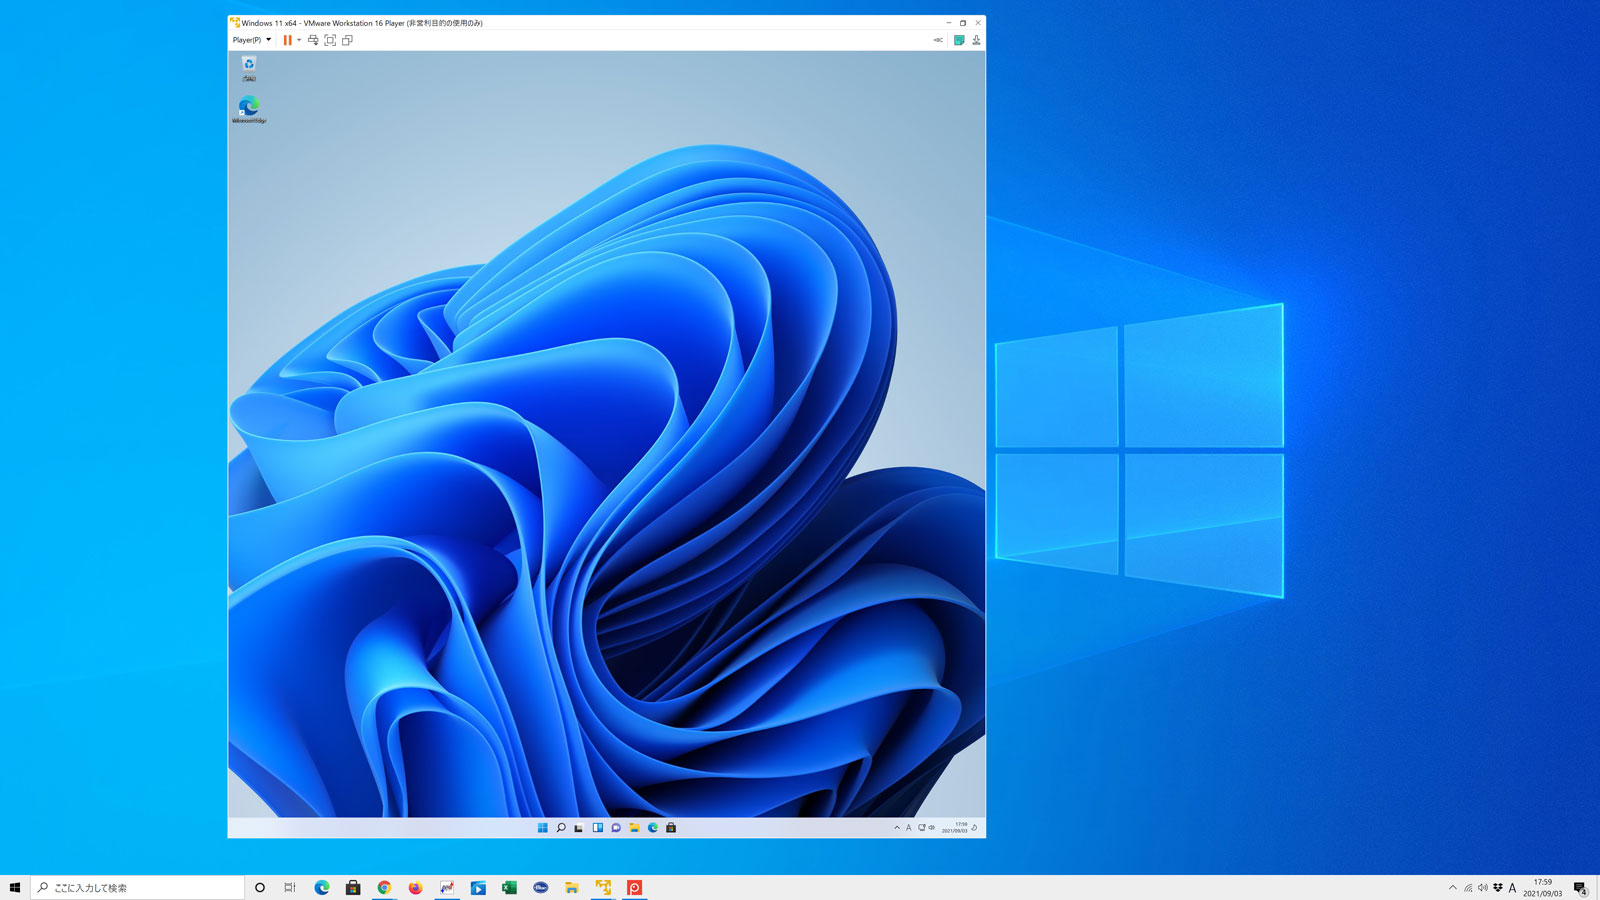The image size is (1600, 900).
Task: Launch Edge from the Windows 11 taskbar
Action: coord(653,828)
